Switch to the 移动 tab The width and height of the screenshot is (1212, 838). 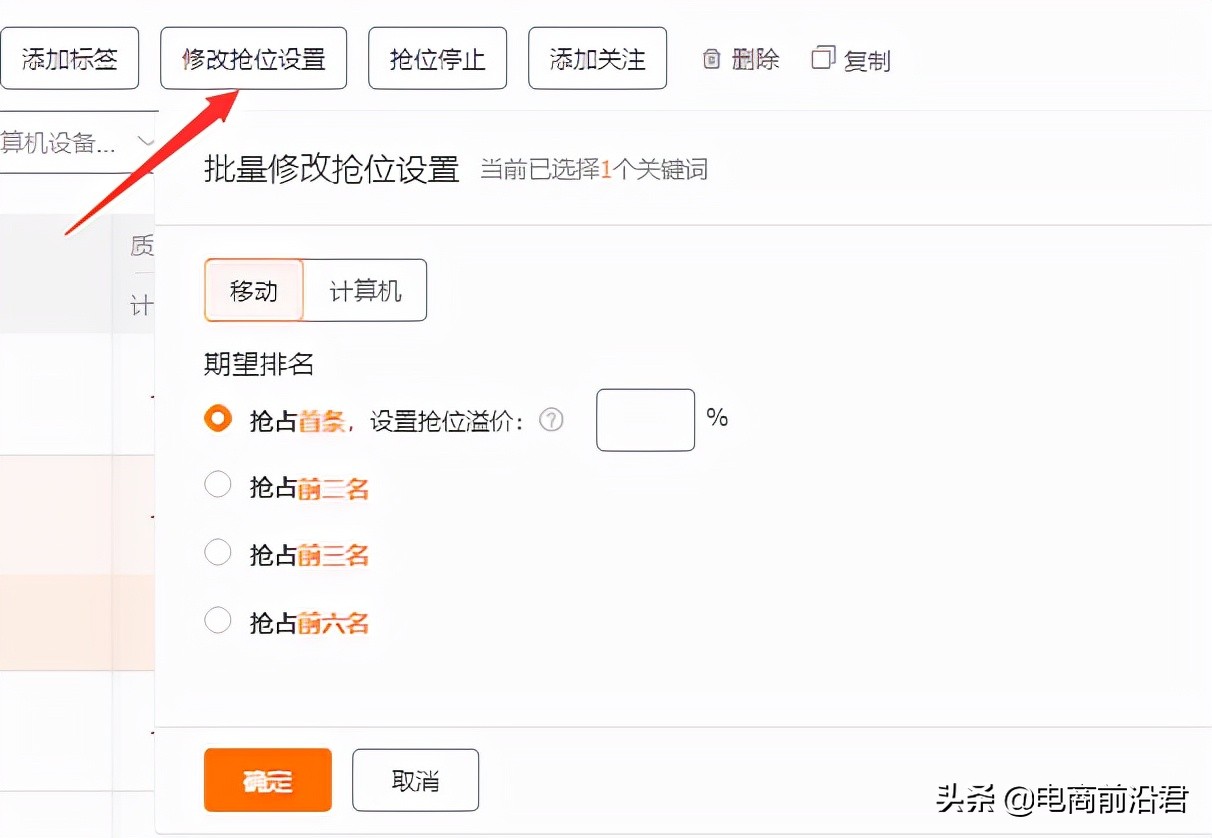point(254,290)
